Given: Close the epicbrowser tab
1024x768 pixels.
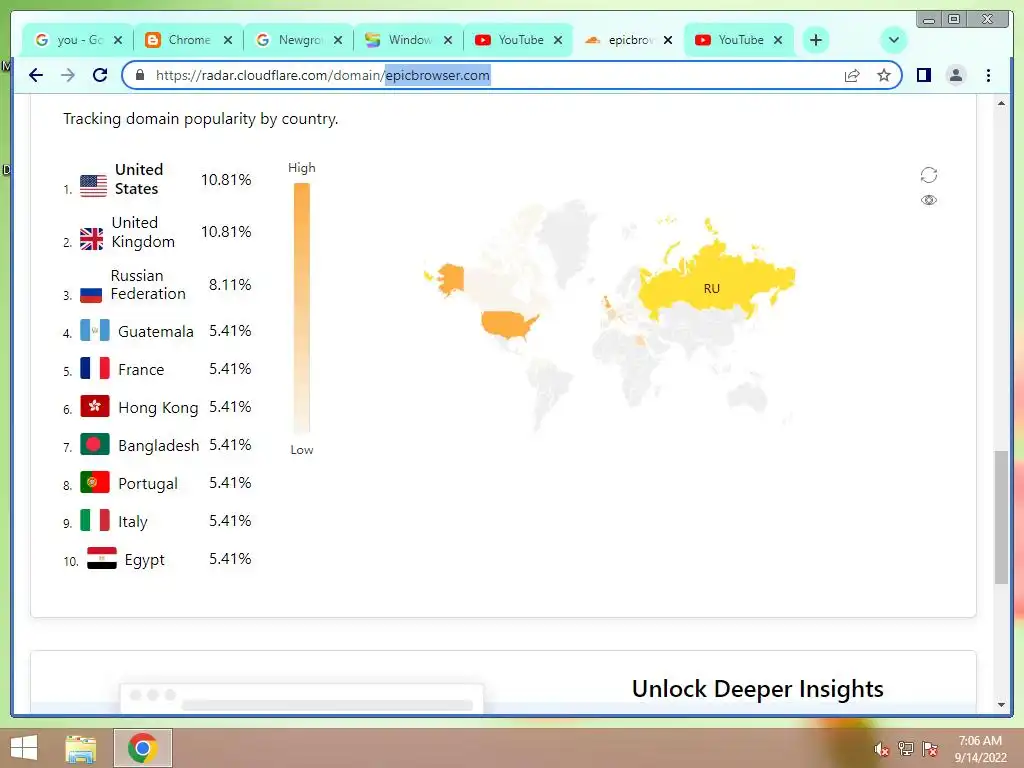Looking at the screenshot, I should [667, 40].
